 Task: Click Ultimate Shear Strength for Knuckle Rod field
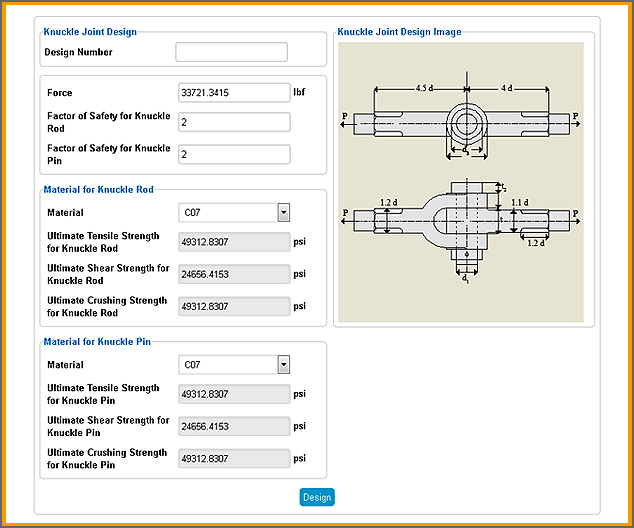[x=234, y=274]
